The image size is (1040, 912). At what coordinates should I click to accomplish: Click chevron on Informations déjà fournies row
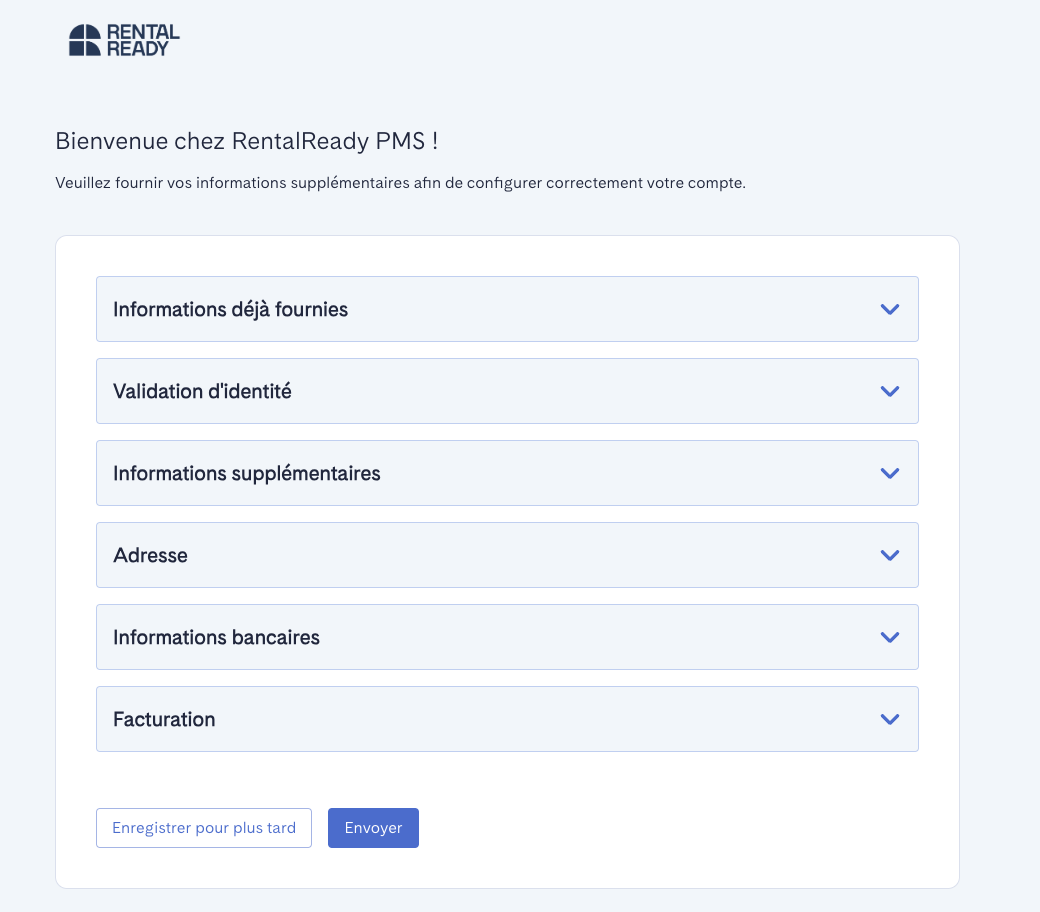click(889, 309)
